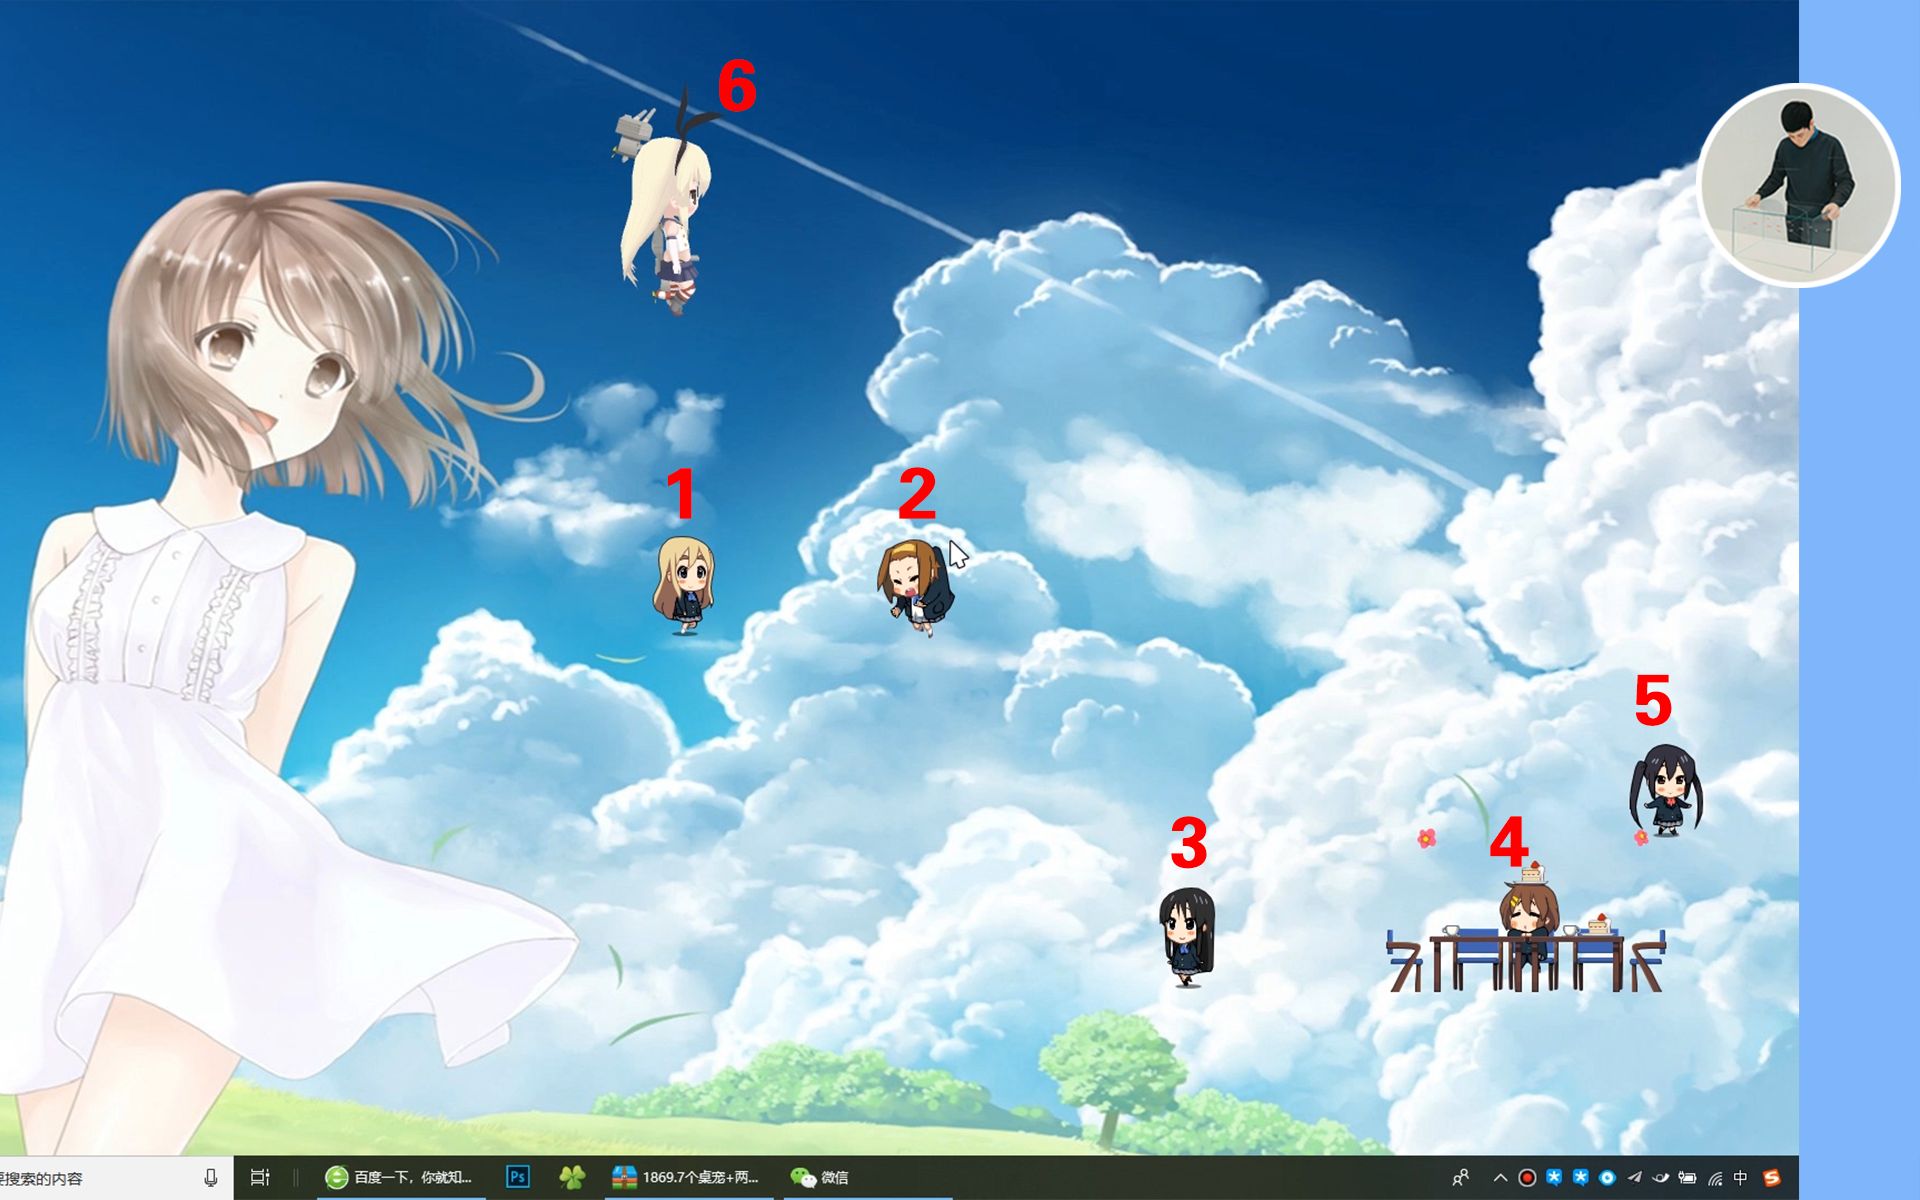Click the circular webcam video thumbnail
Screen dimensions: 1920x1200
(x=1798, y=185)
